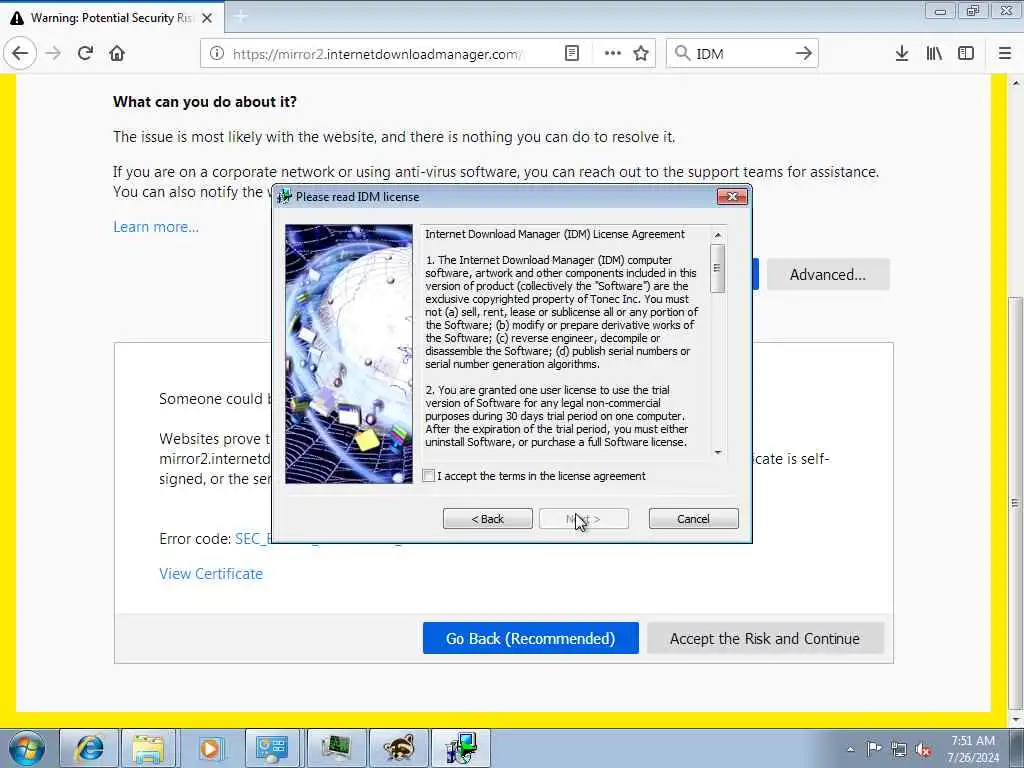The image size is (1024, 768).
Task: Open the clock showing 7:51 AM
Action: (973, 749)
